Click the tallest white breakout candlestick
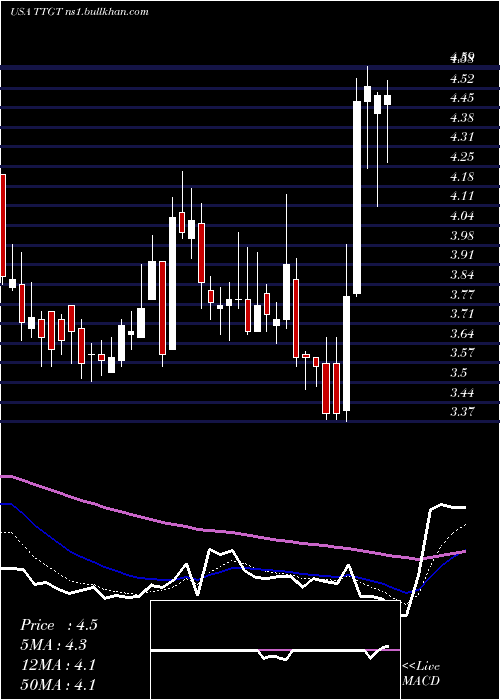Image resolution: width=500 pixels, height=700 pixels. (x=357, y=198)
